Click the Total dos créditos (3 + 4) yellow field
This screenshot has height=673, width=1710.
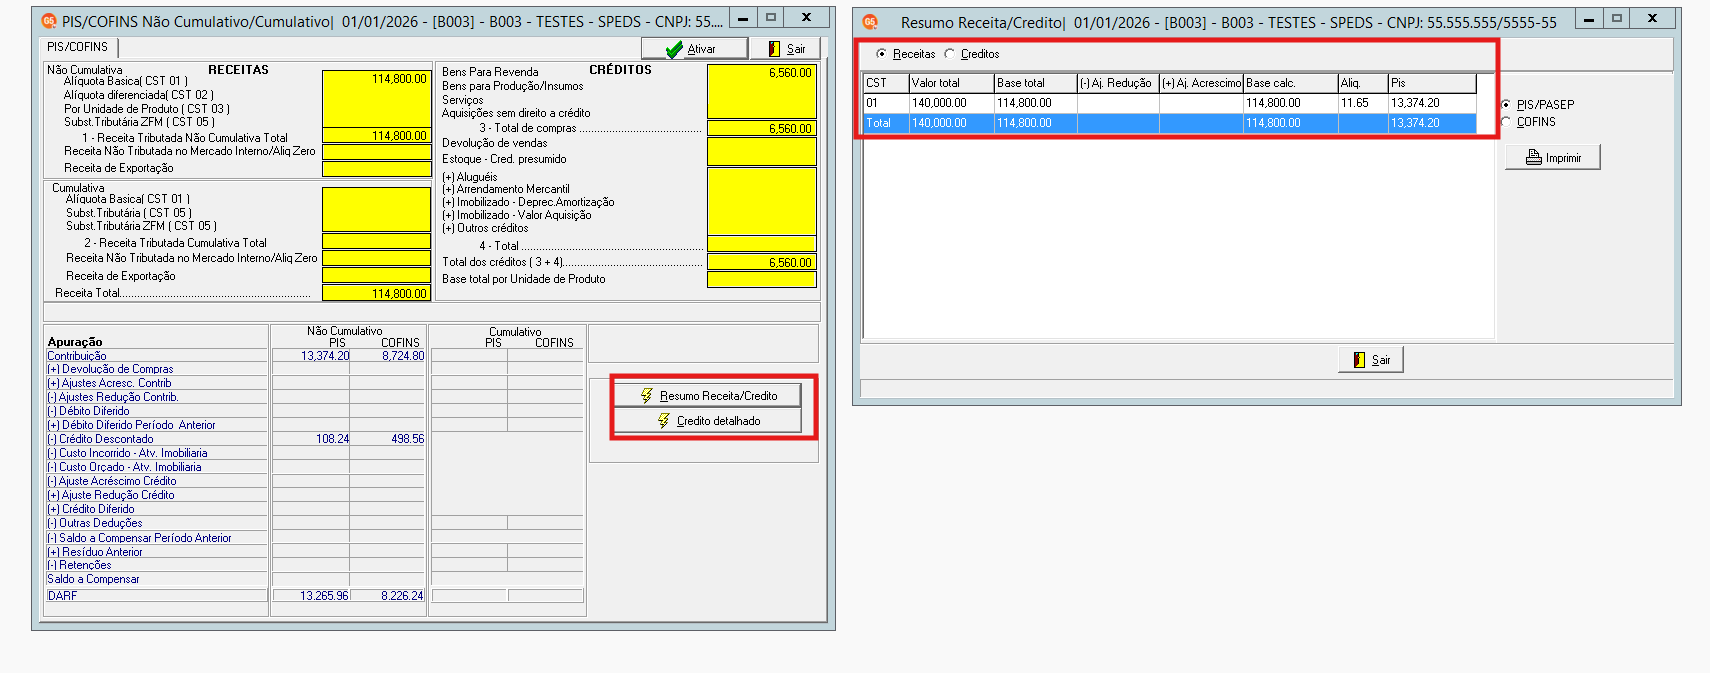(762, 262)
